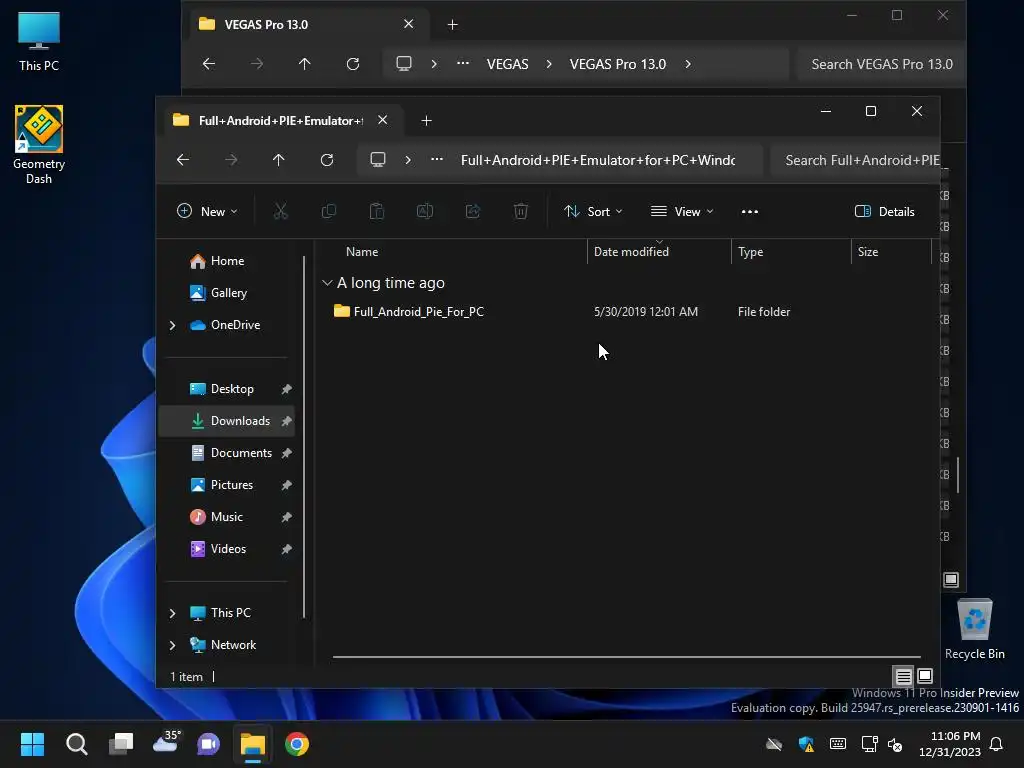This screenshot has width=1024, height=768.
Task: Click the Share icon in toolbar
Action: (x=473, y=211)
